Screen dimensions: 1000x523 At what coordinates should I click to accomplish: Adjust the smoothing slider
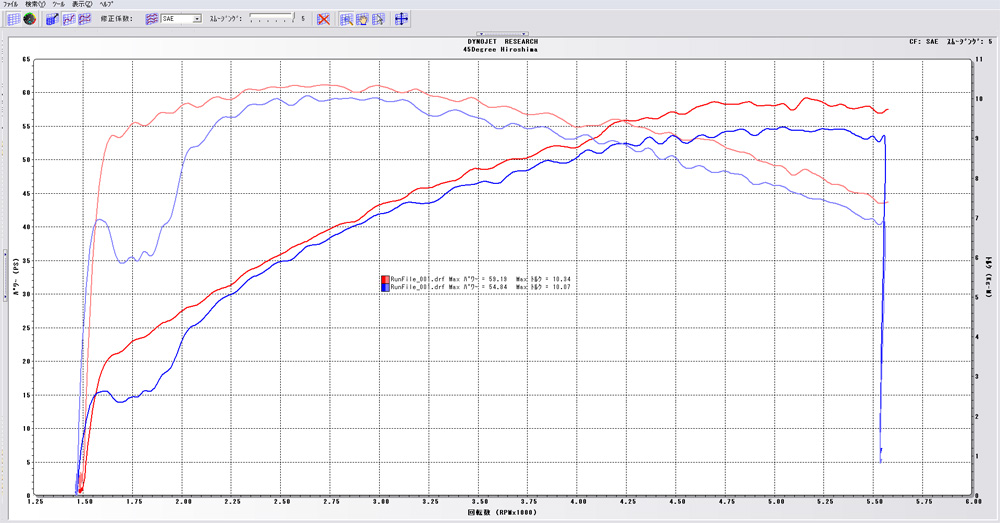tap(270, 18)
